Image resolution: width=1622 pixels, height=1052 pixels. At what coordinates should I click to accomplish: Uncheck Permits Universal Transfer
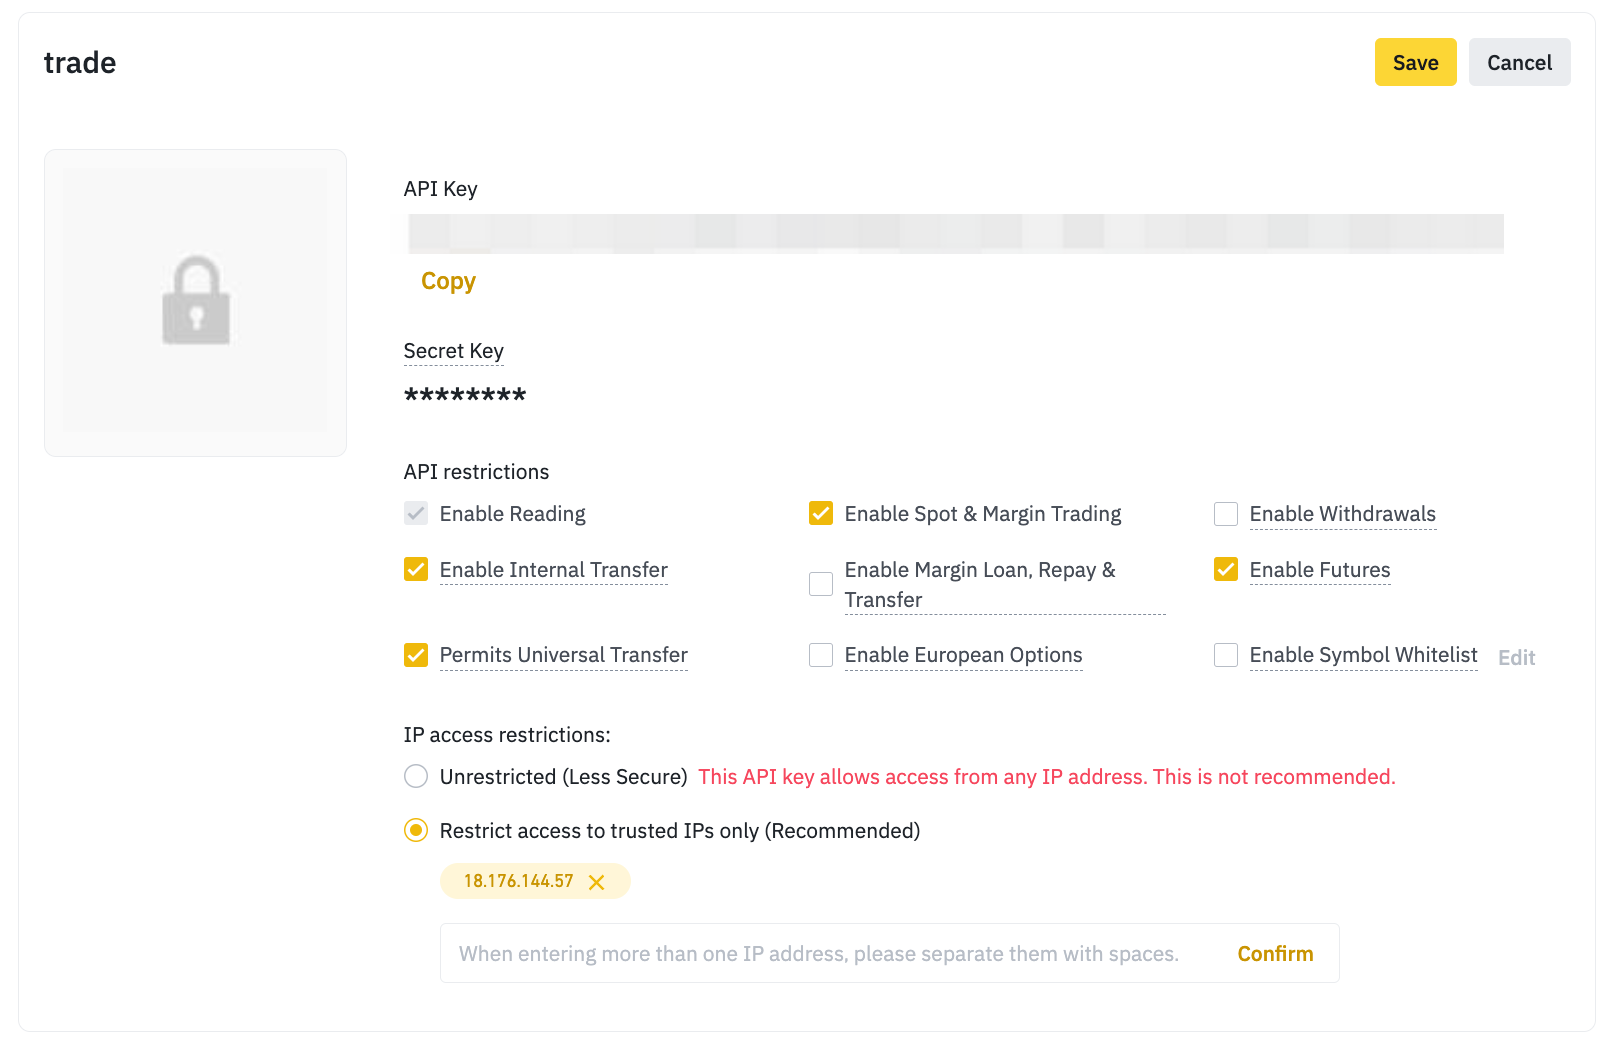click(416, 655)
